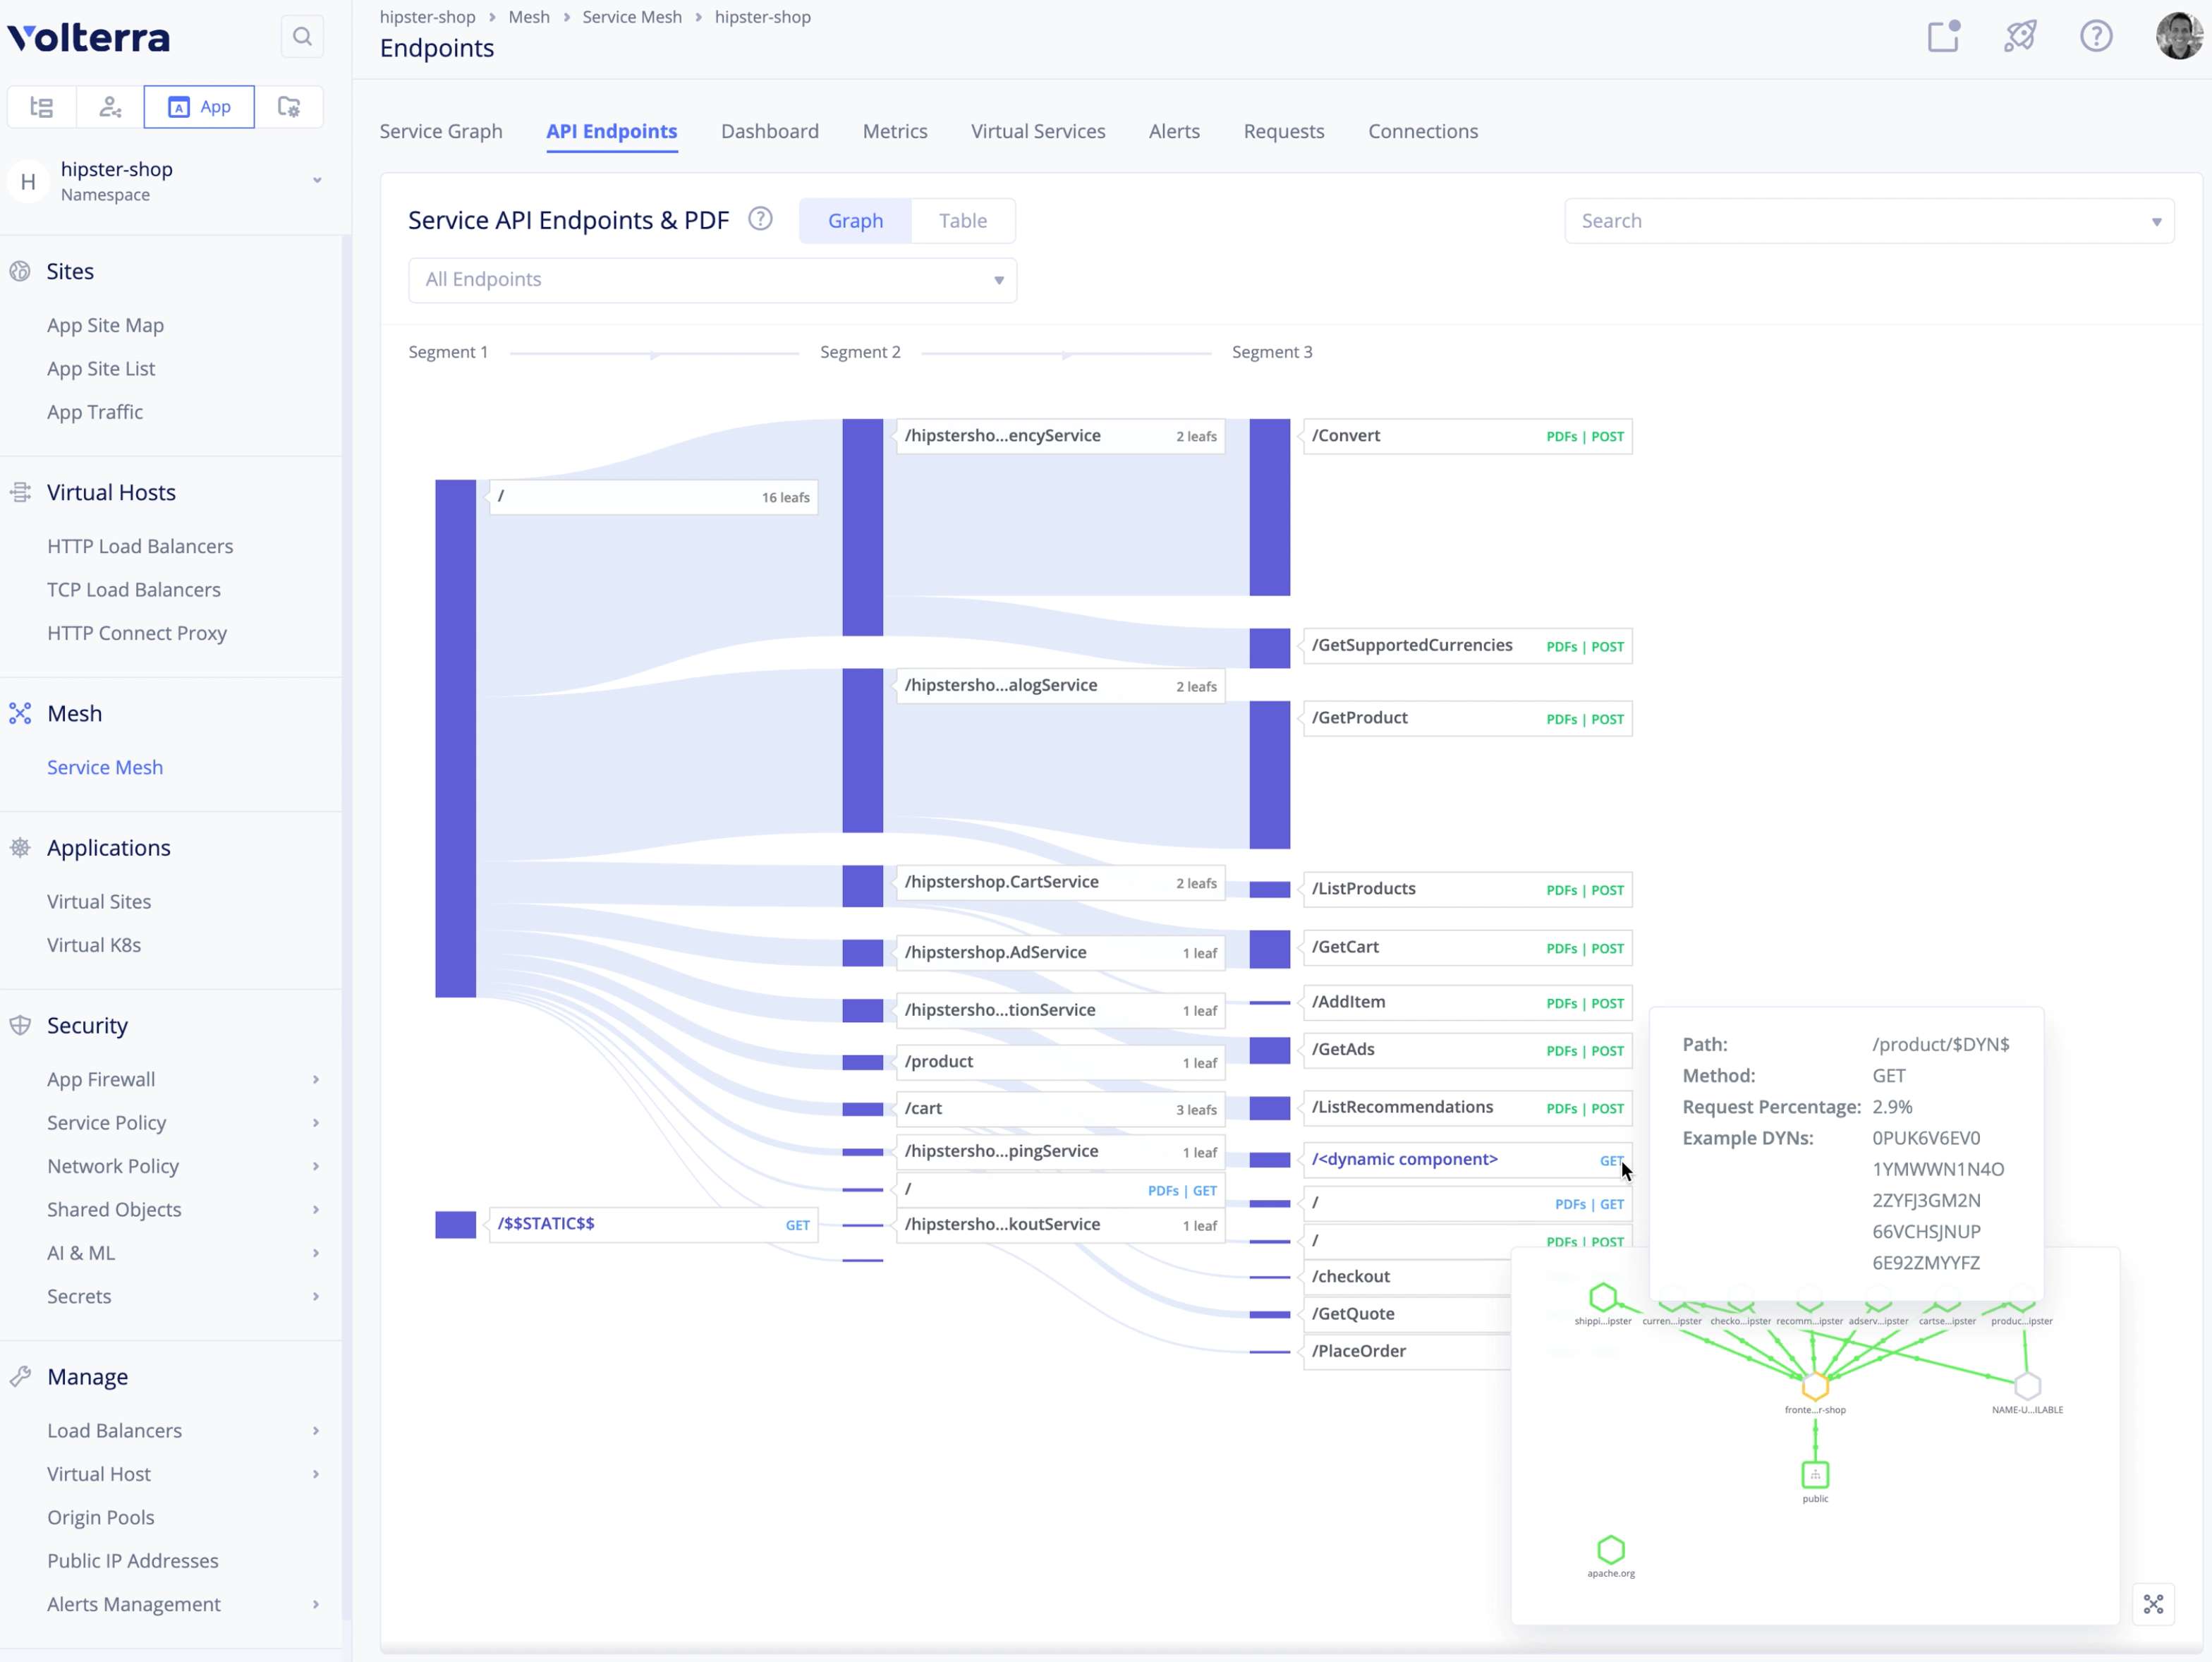Image resolution: width=2212 pixels, height=1662 pixels.
Task: Select the NAME-UNAVAILABLE node in minimap
Action: (x=2027, y=1386)
